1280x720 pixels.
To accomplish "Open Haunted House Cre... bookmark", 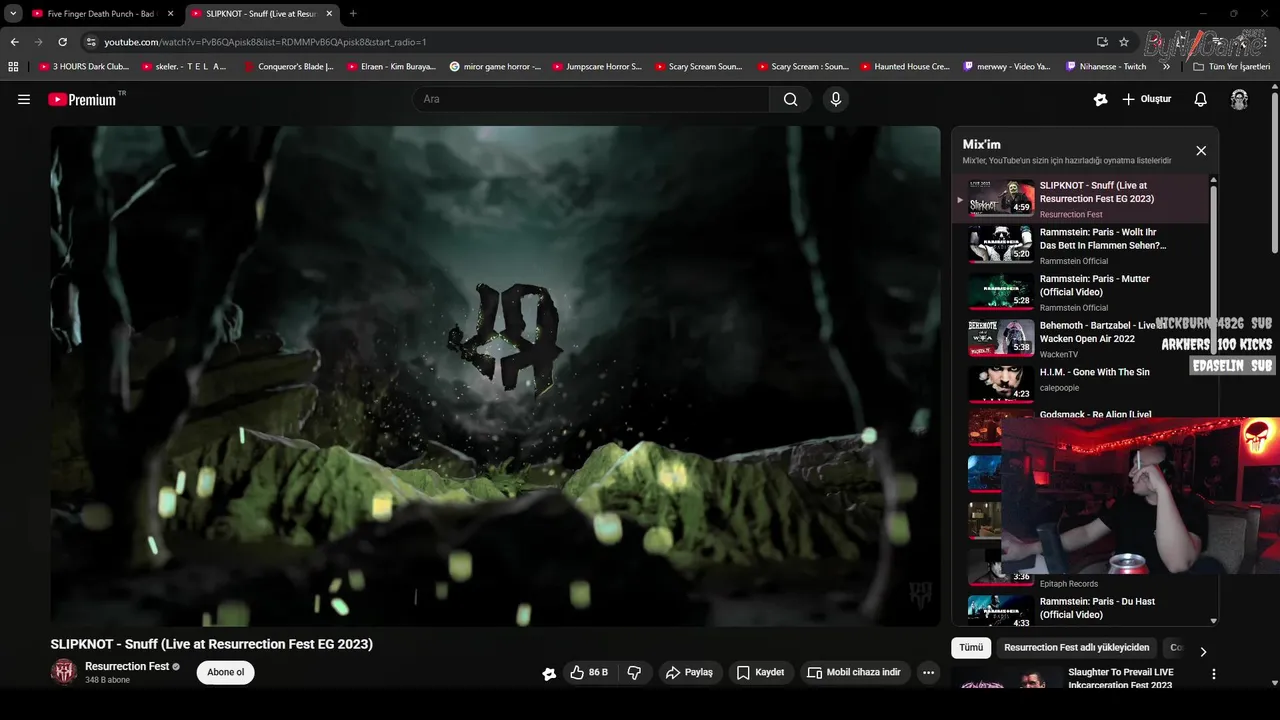I will pyautogui.click(x=905, y=67).
